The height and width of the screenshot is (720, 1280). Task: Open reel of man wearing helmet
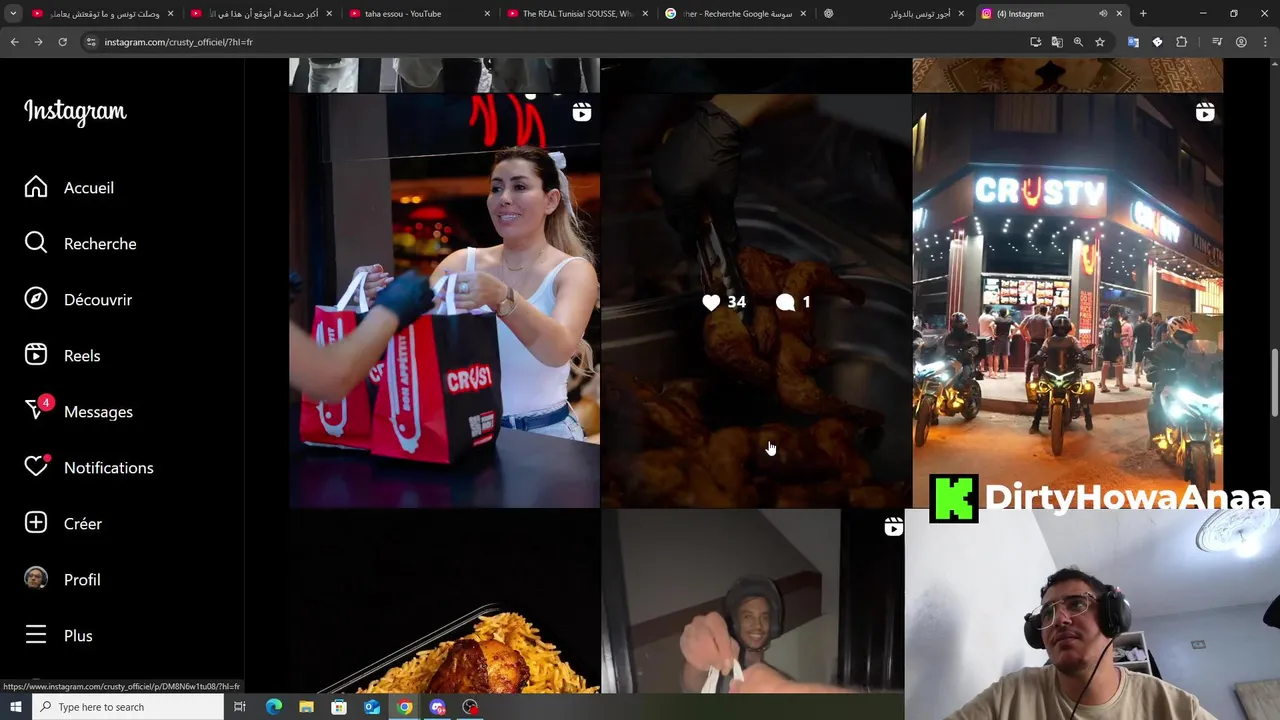tap(752, 602)
